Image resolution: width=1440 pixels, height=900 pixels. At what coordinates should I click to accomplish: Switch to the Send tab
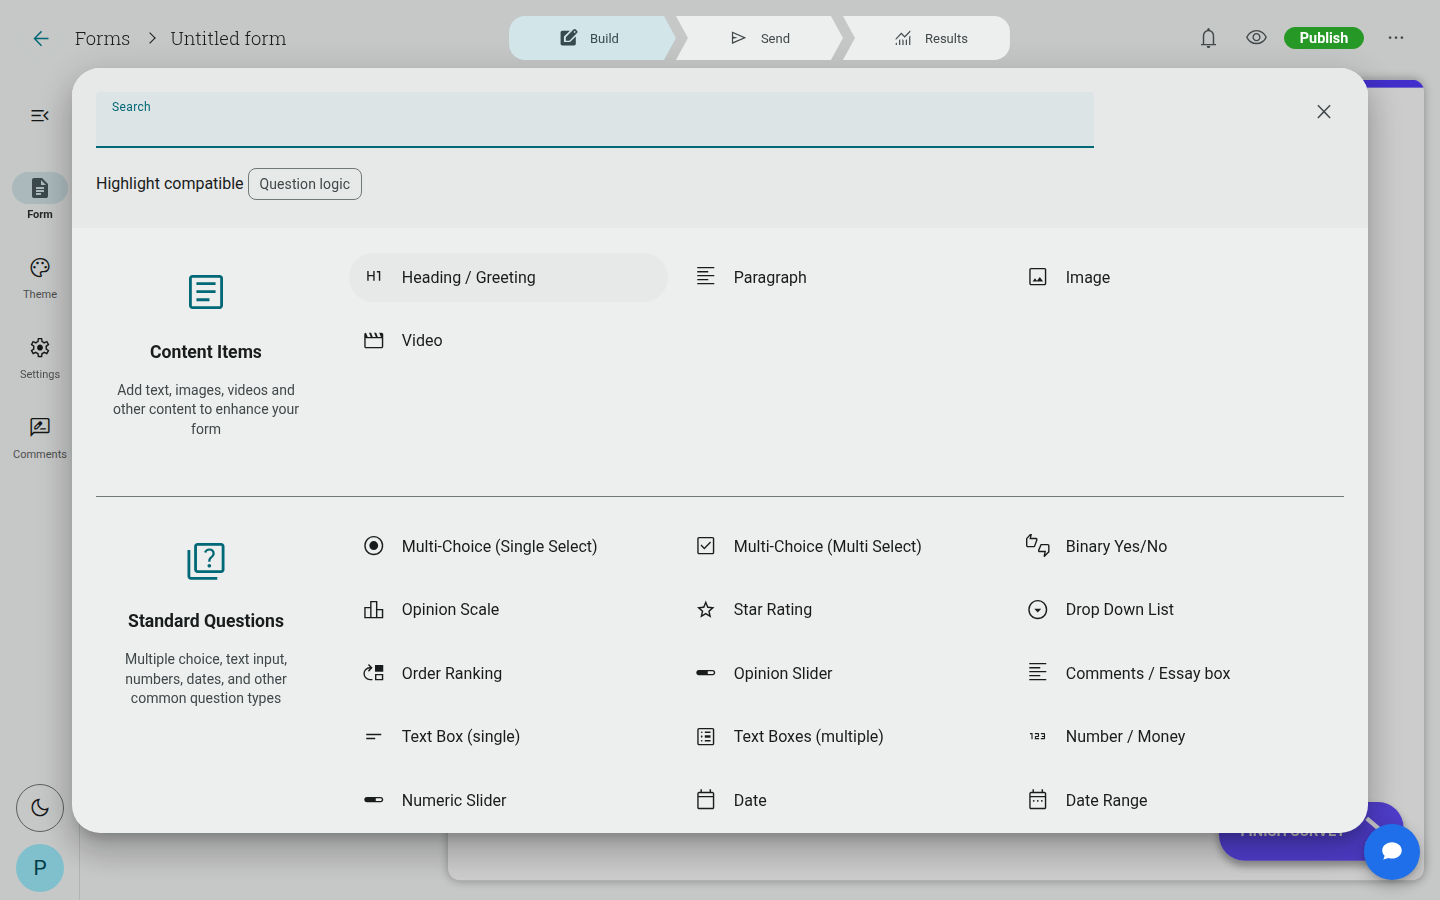pyautogui.click(x=761, y=38)
